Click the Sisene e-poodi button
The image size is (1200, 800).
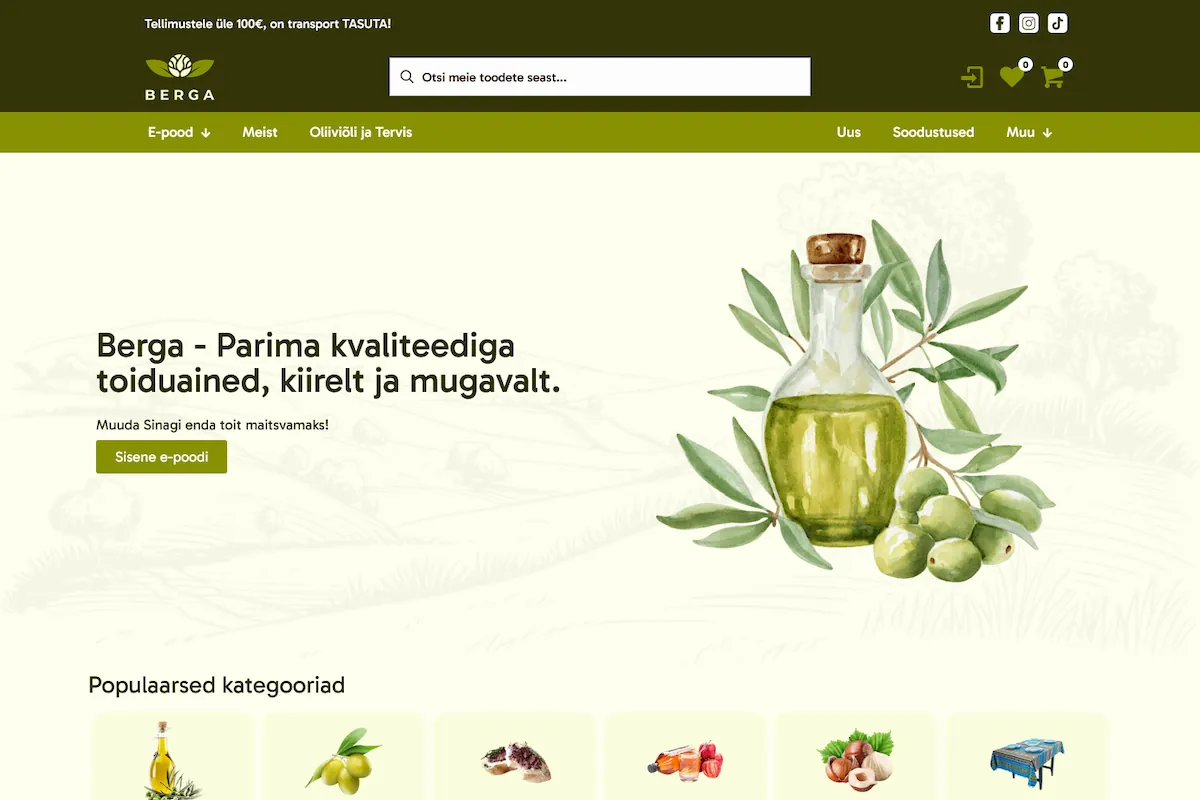(x=161, y=457)
